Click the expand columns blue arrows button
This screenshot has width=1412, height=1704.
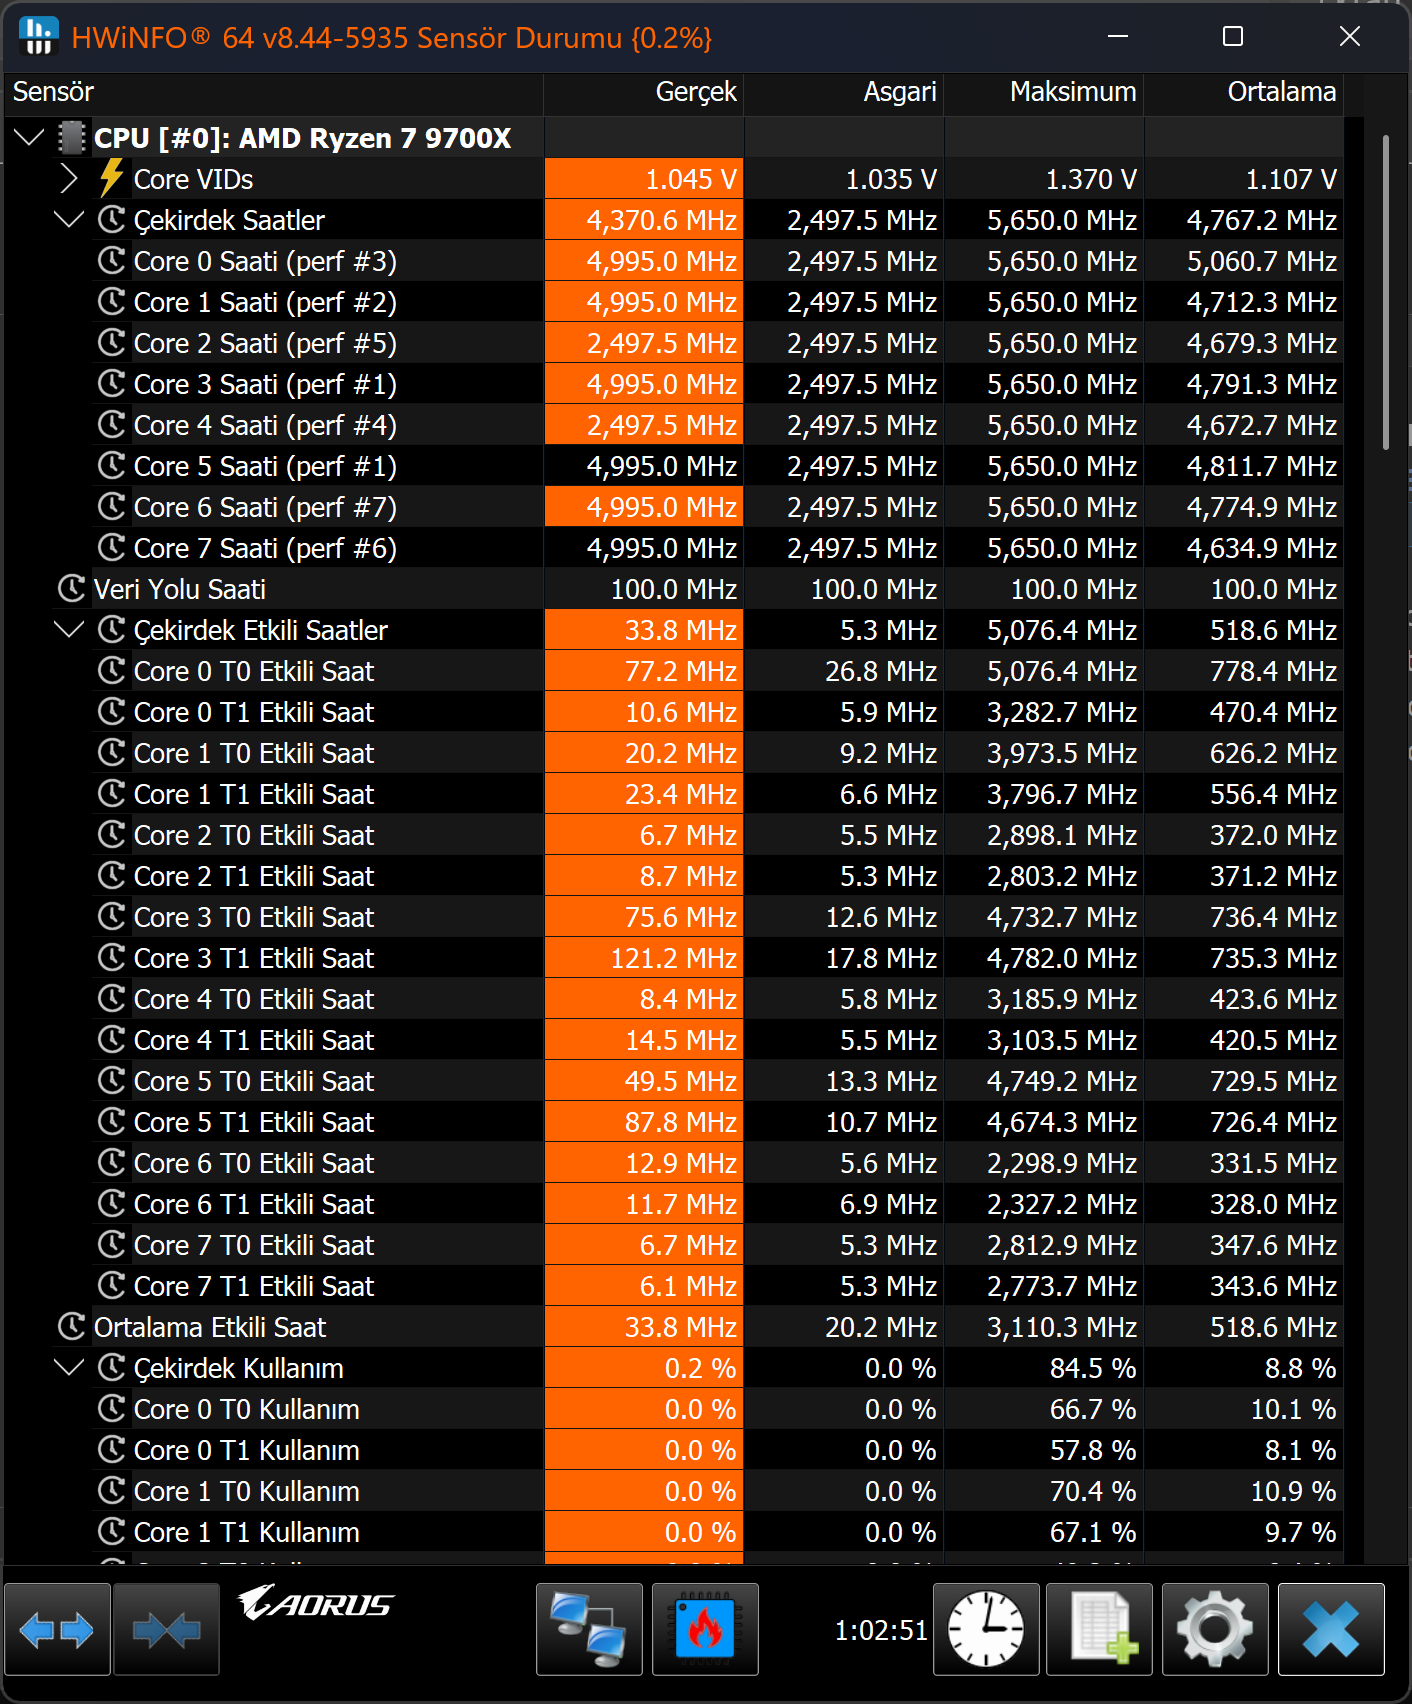click(57, 1630)
